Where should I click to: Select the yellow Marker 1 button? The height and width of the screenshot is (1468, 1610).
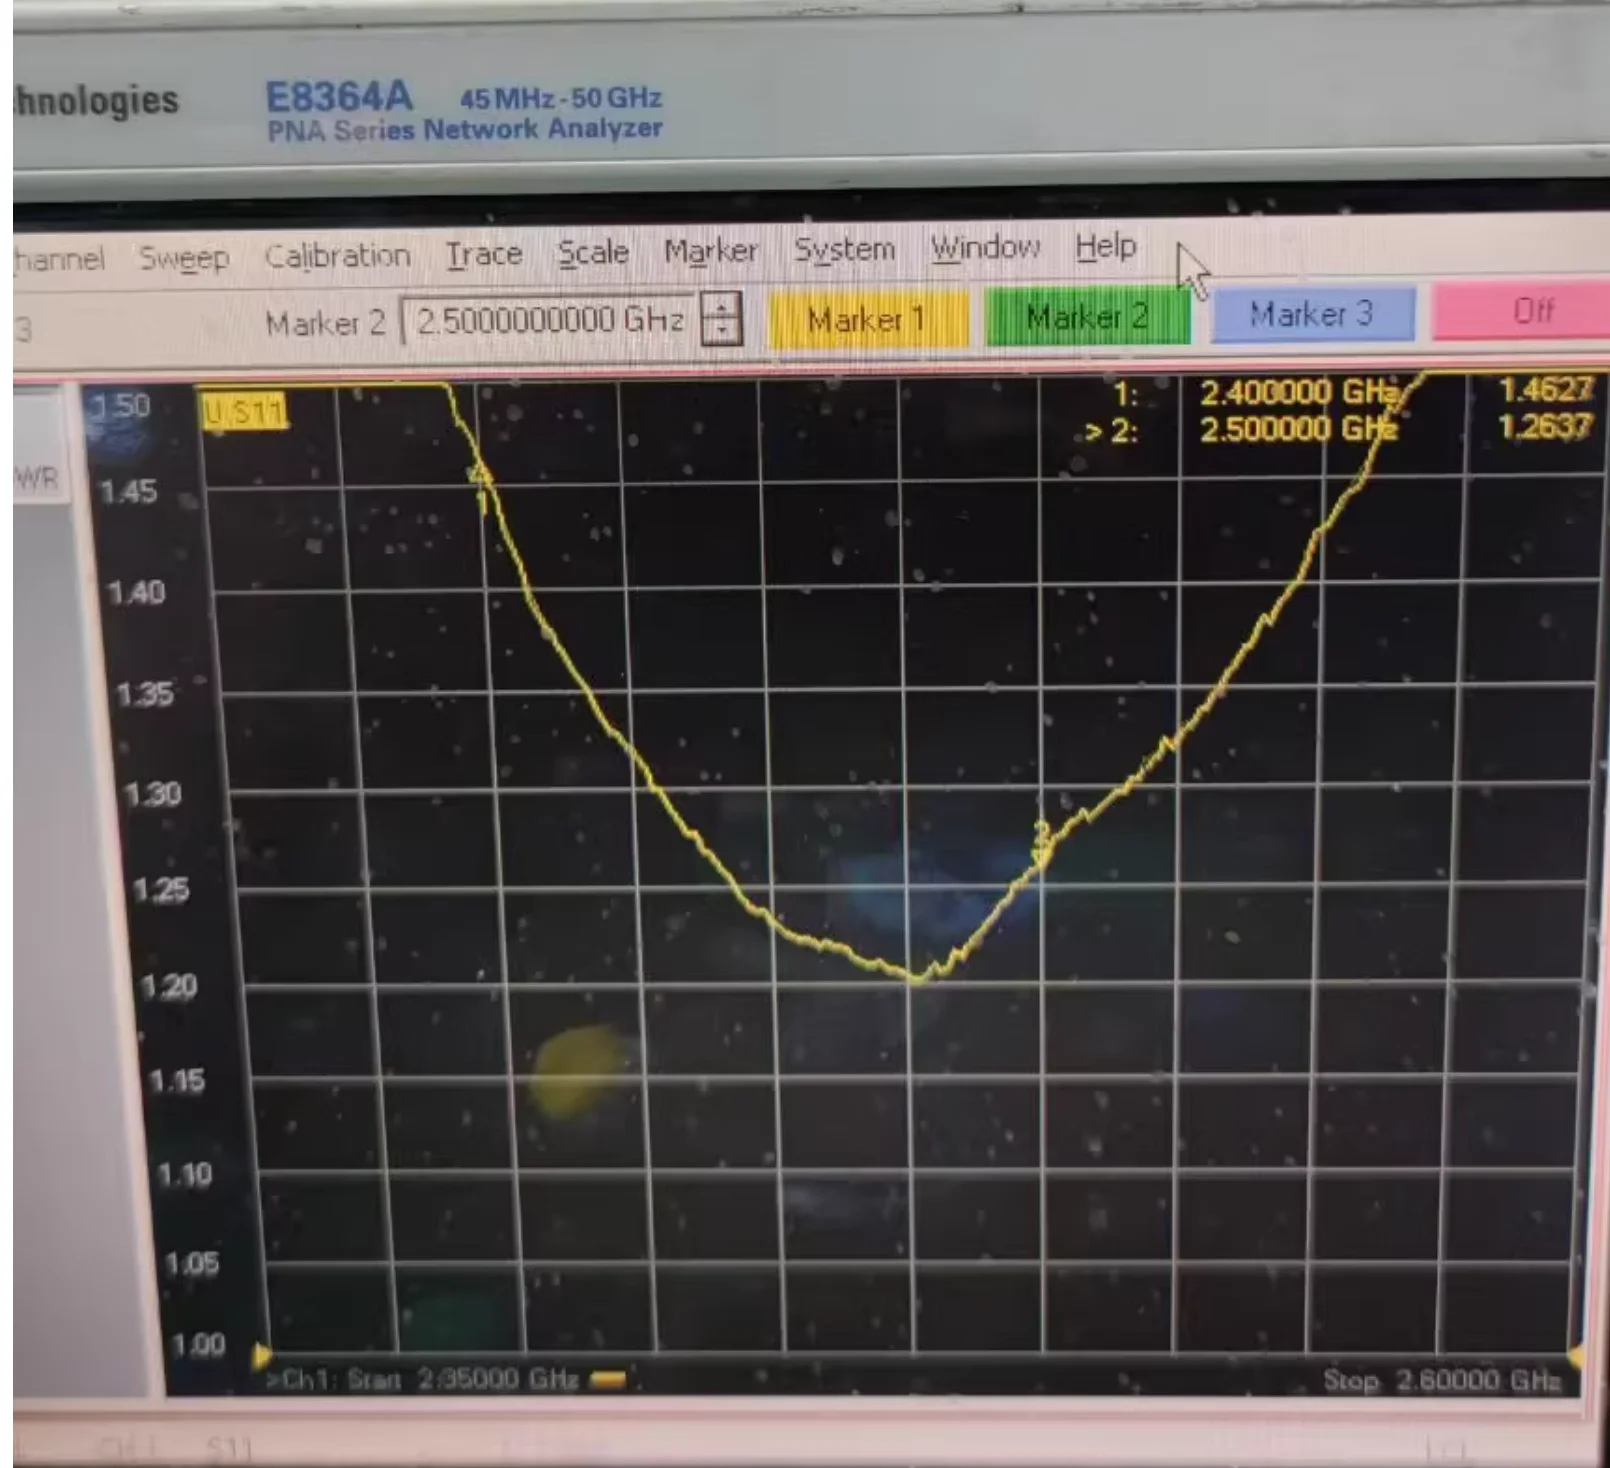point(868,320)
